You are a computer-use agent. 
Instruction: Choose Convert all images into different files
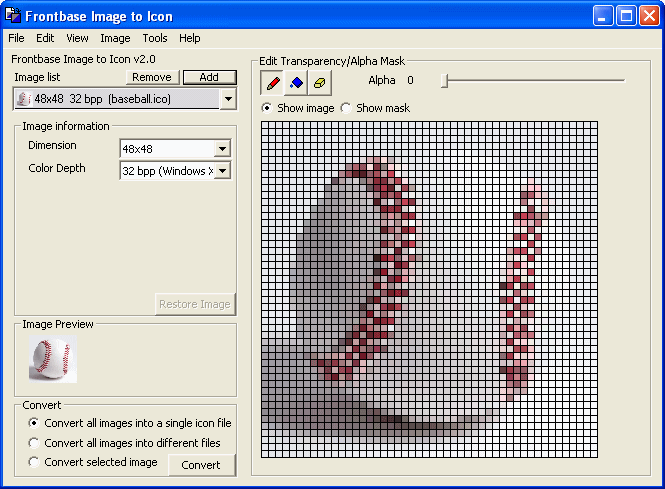[34, 443]
